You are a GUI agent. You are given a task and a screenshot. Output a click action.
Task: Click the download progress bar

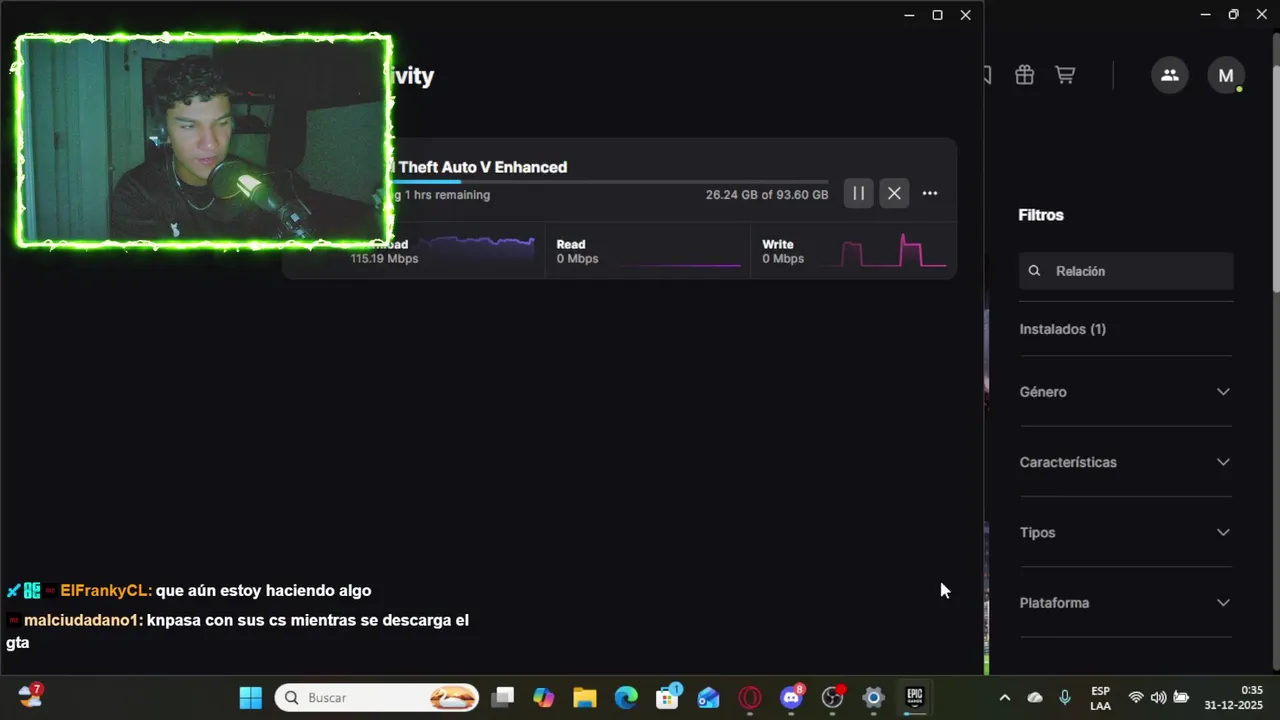610,182
